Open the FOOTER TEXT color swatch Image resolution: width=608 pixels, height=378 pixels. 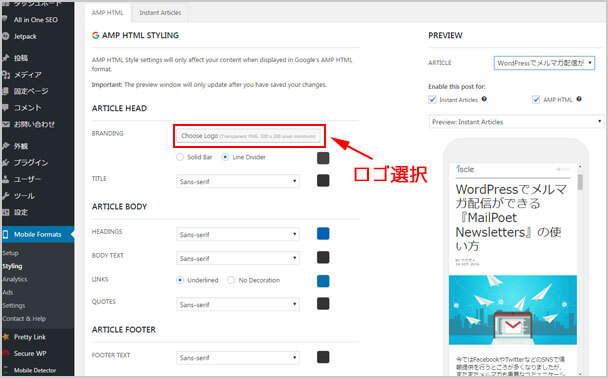[323, 357]
